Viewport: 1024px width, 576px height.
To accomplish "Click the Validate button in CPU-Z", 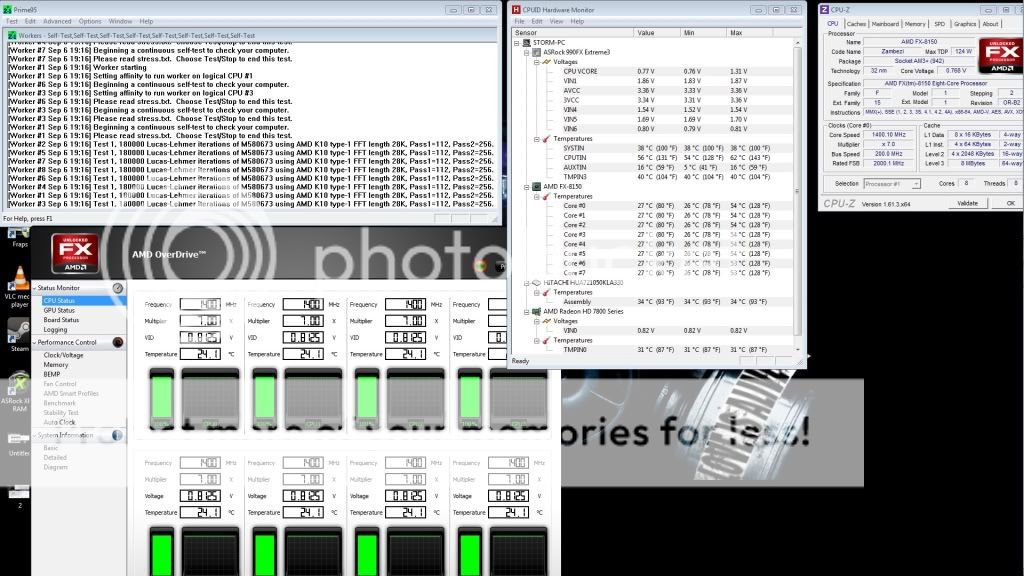I will [x=967, y=204].
